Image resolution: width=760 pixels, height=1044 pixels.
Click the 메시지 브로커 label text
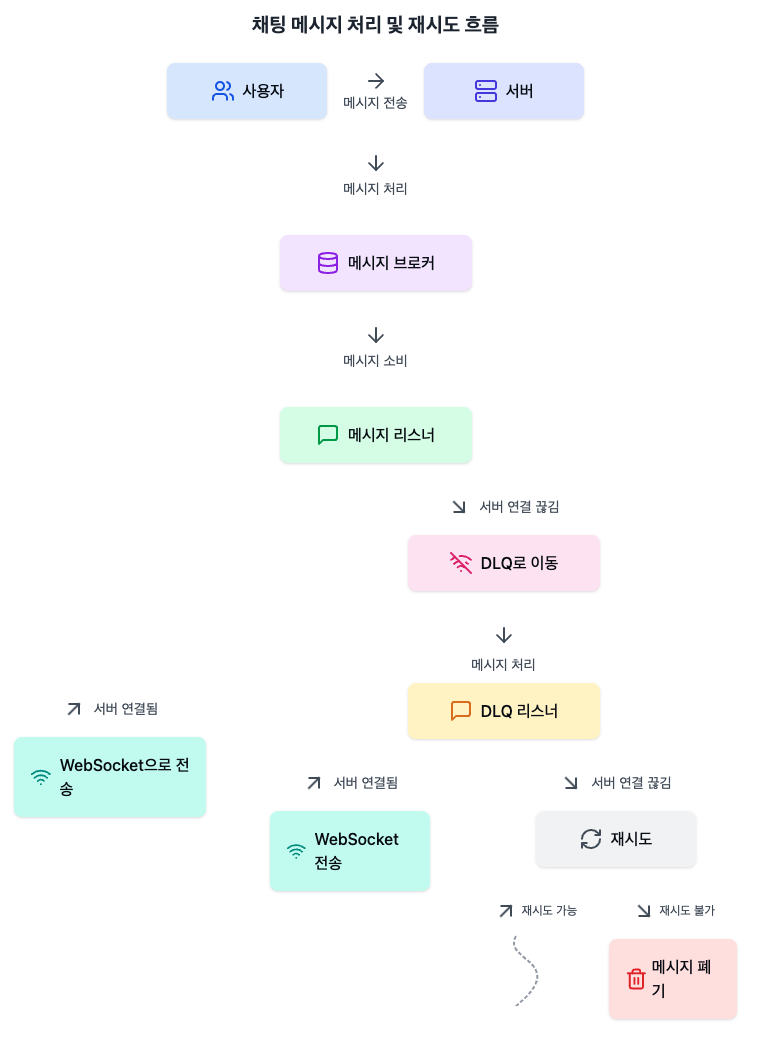click(x=391, y=263)
